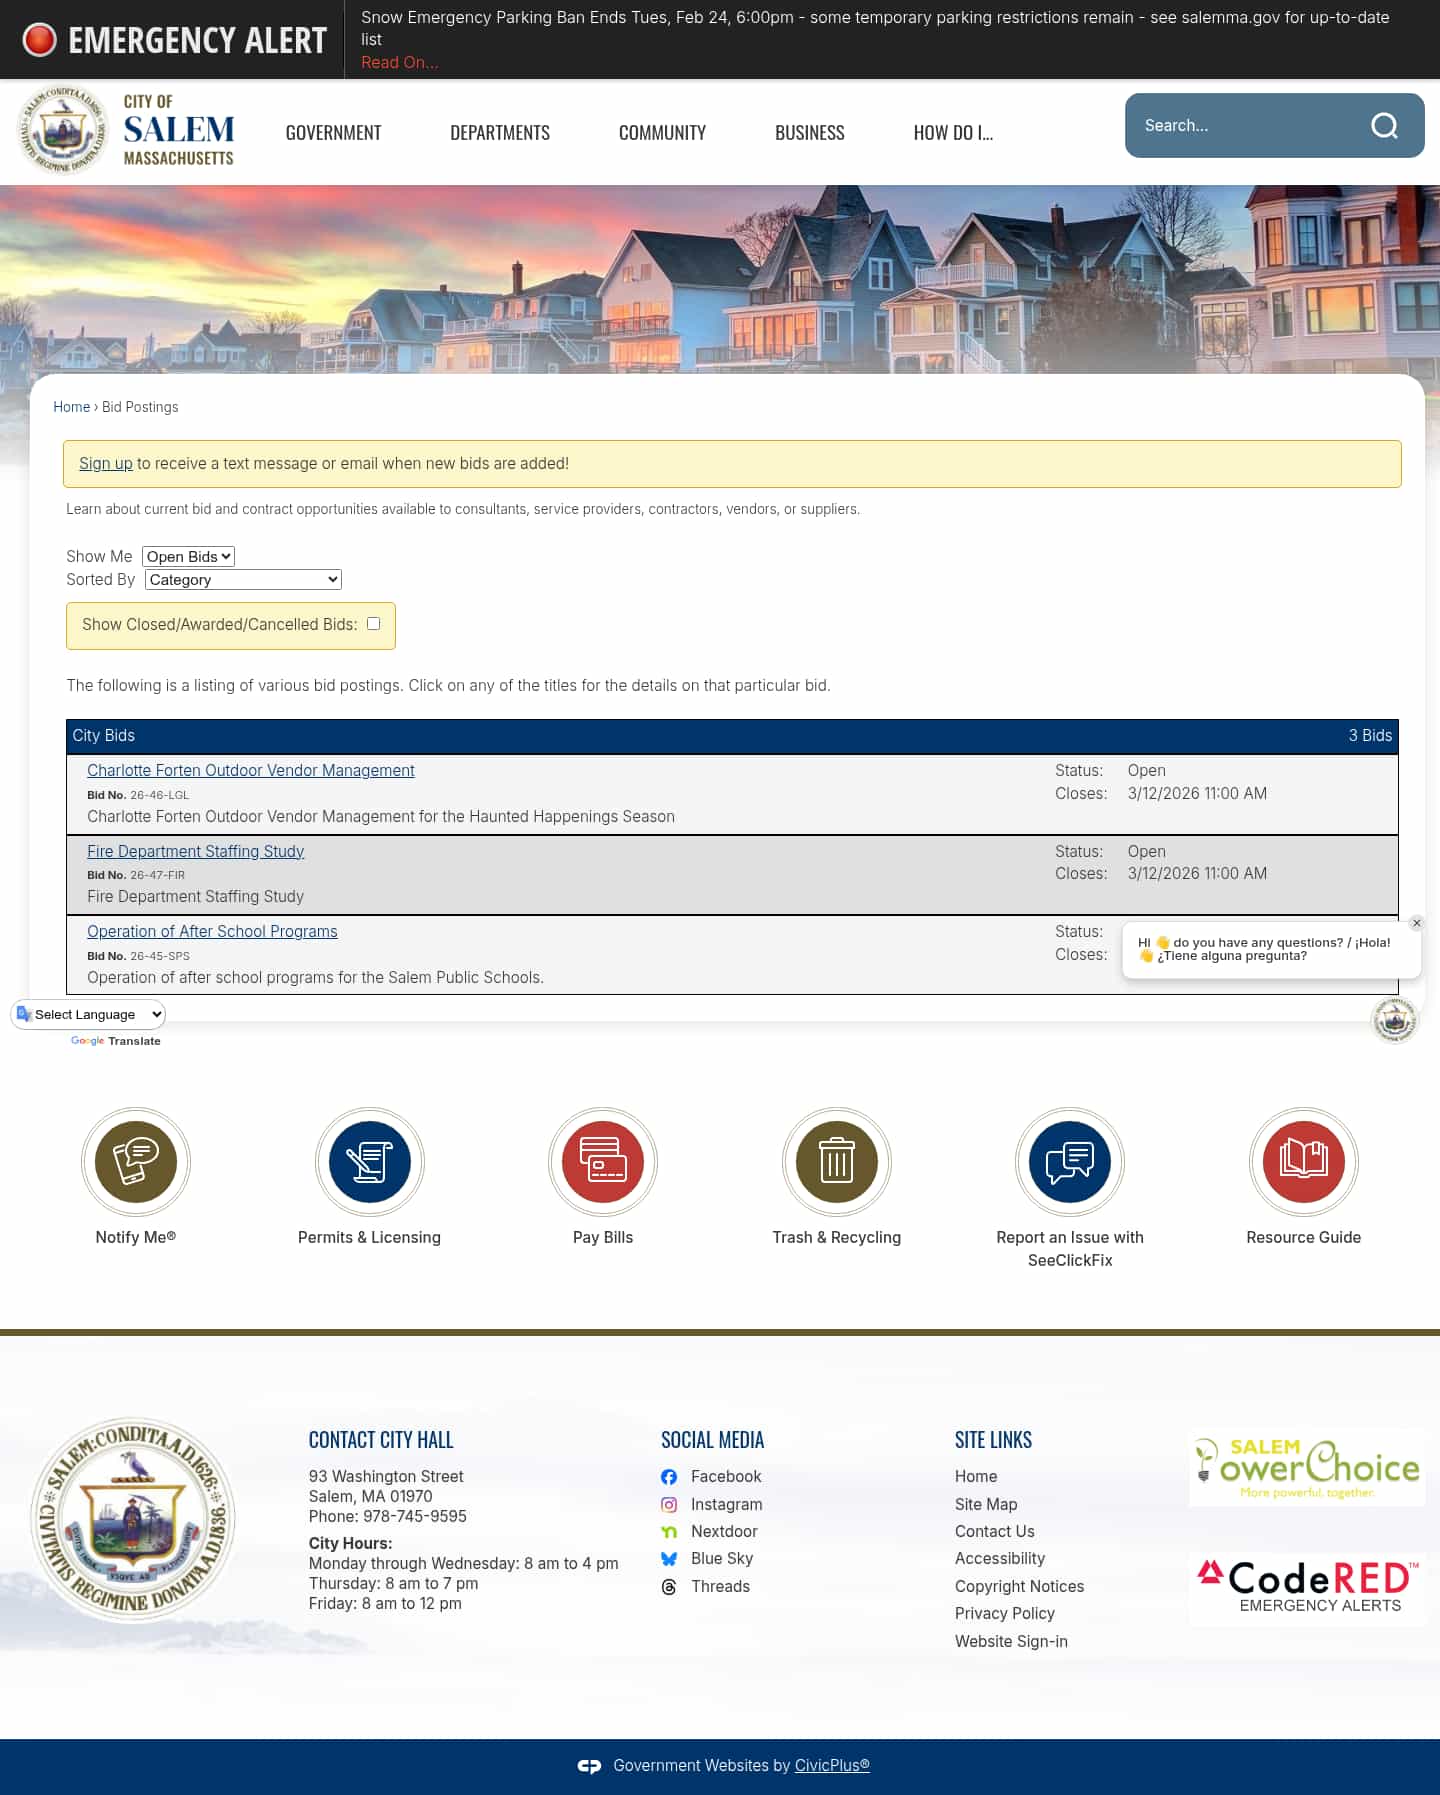Click the Threads text link
Screen dimensions: 1440x1795
point(720,1587)
